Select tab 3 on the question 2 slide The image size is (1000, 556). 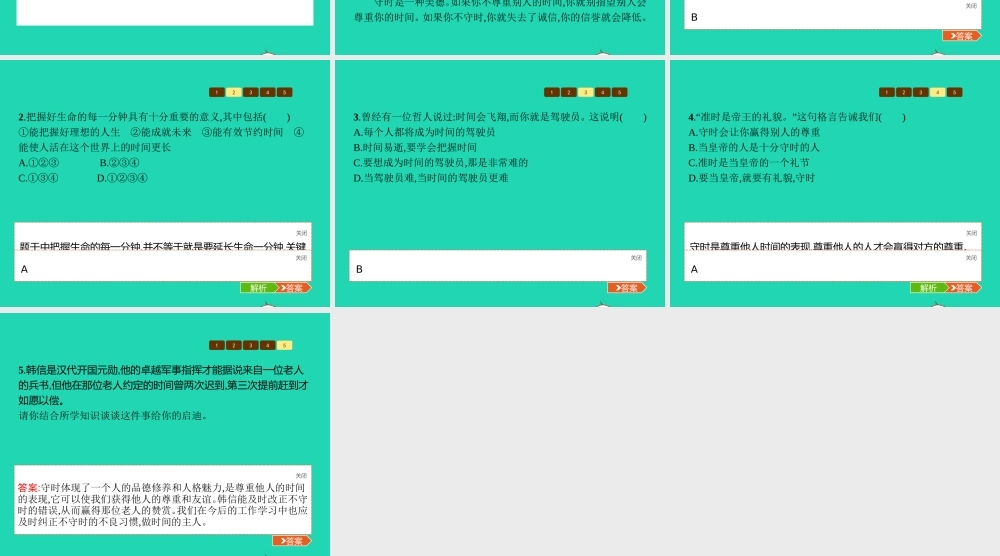pos(251,92)
